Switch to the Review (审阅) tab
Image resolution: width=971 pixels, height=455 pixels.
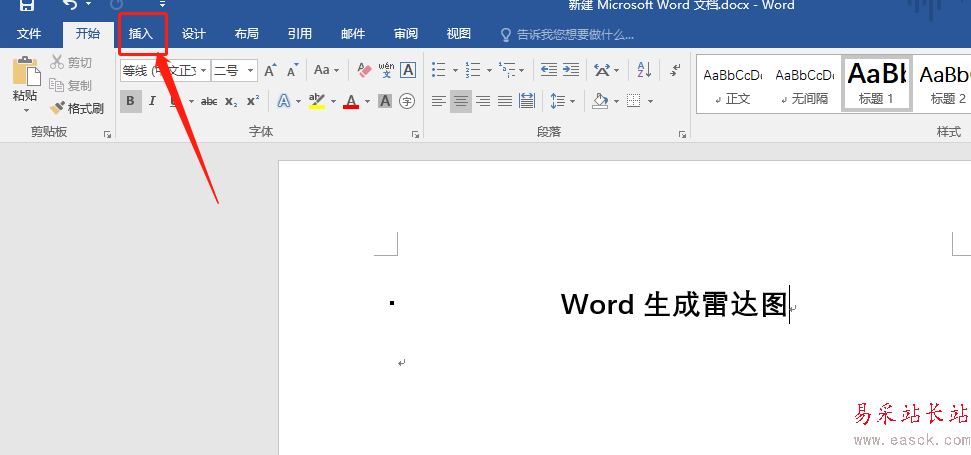pos(406,34)
